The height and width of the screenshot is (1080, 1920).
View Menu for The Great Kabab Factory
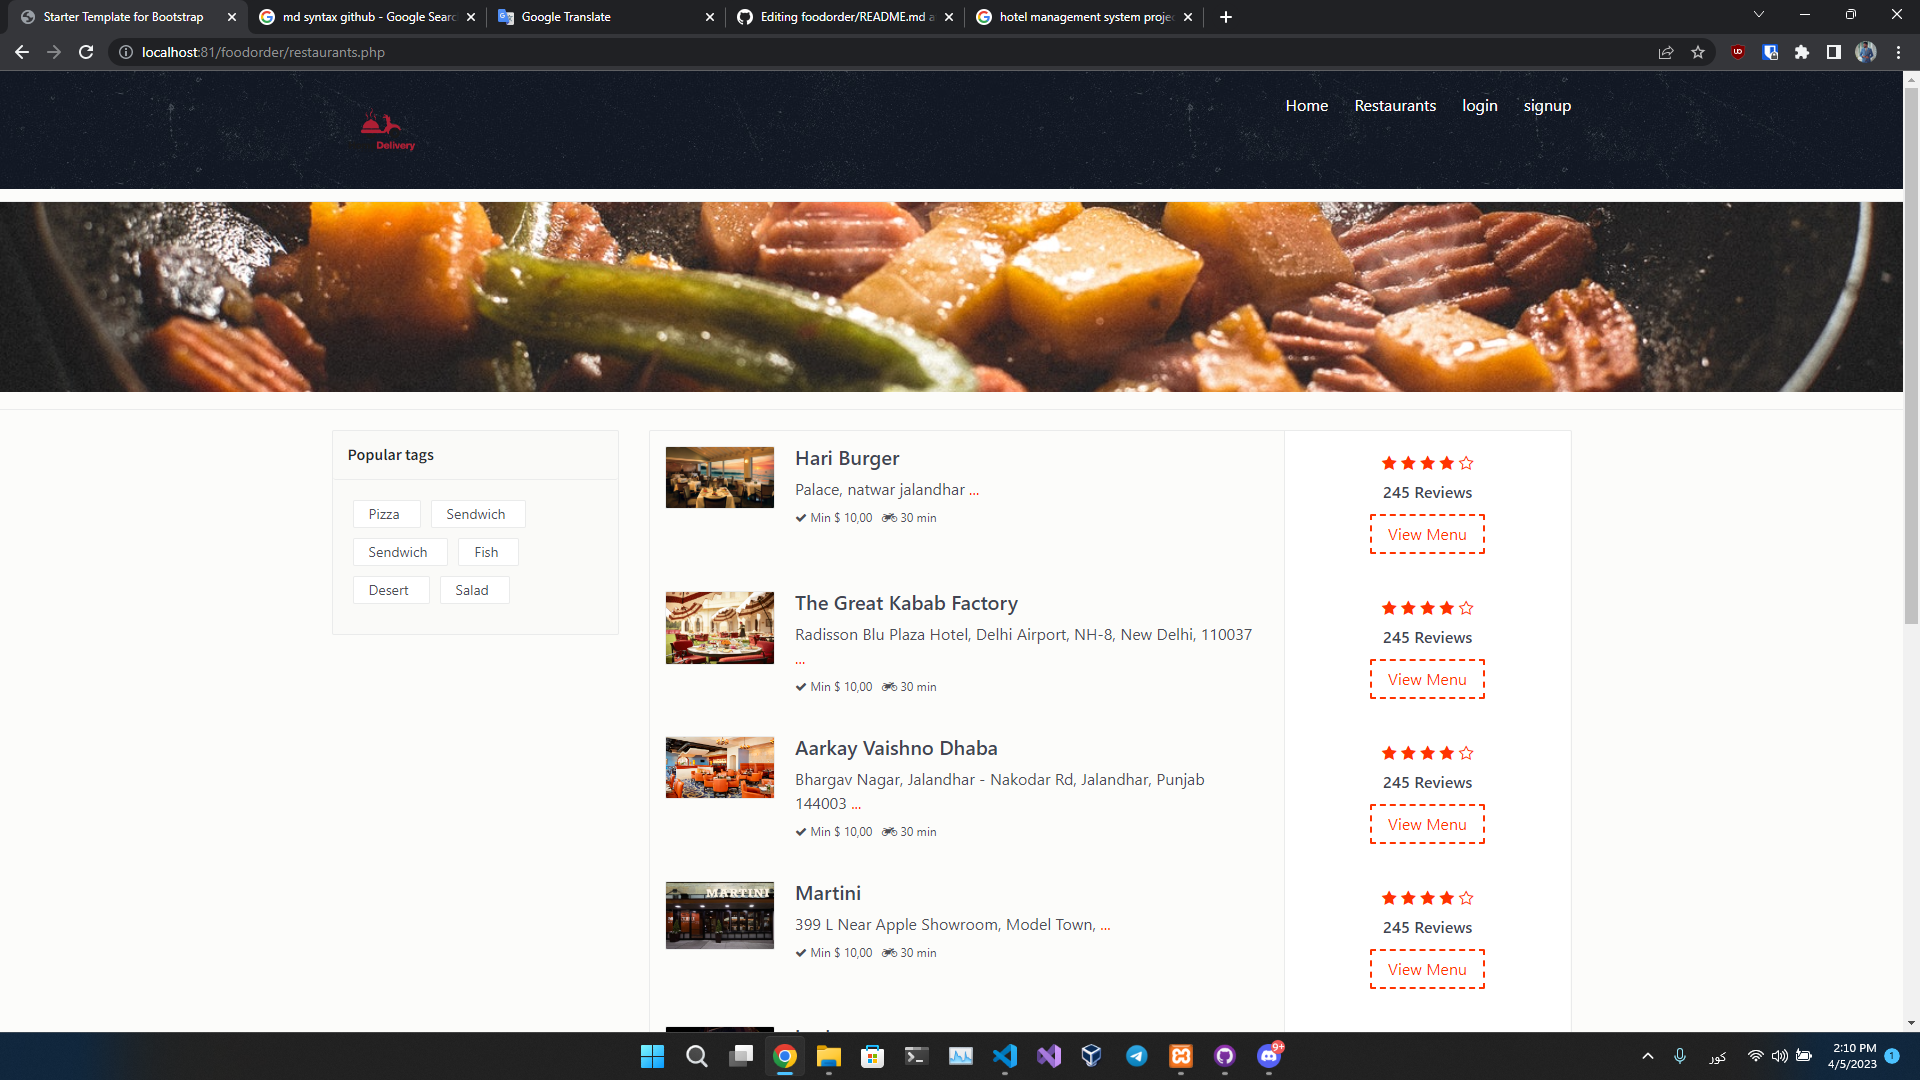coord(1426,679)
